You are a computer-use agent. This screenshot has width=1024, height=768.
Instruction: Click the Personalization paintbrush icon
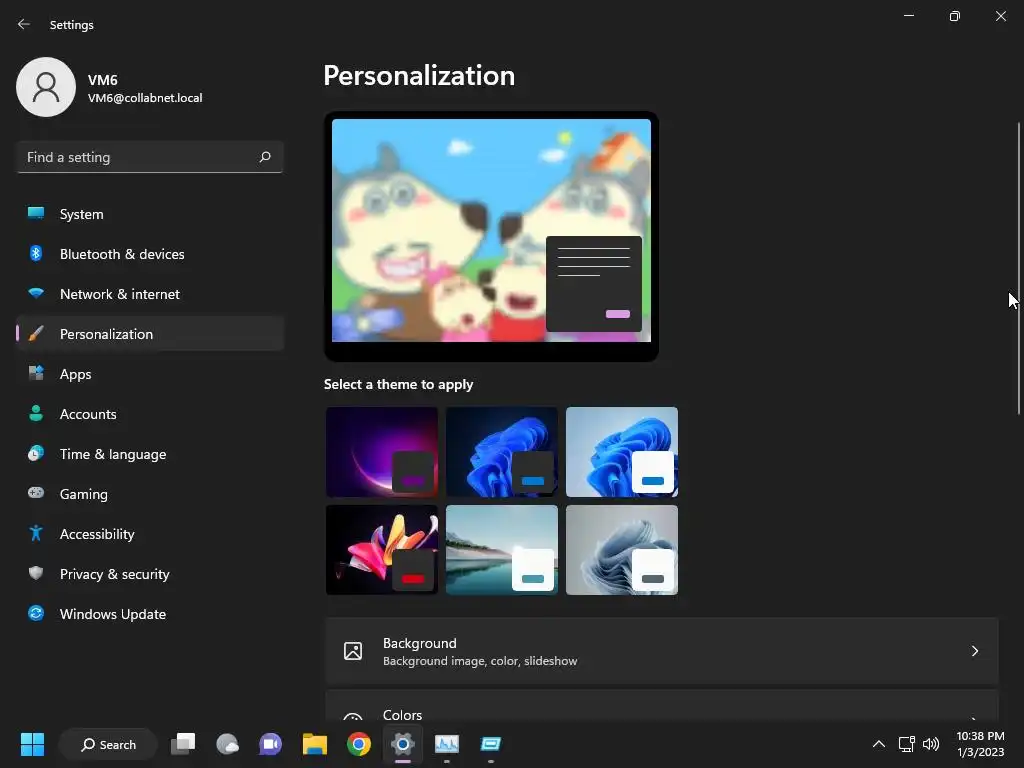[36, 334]
